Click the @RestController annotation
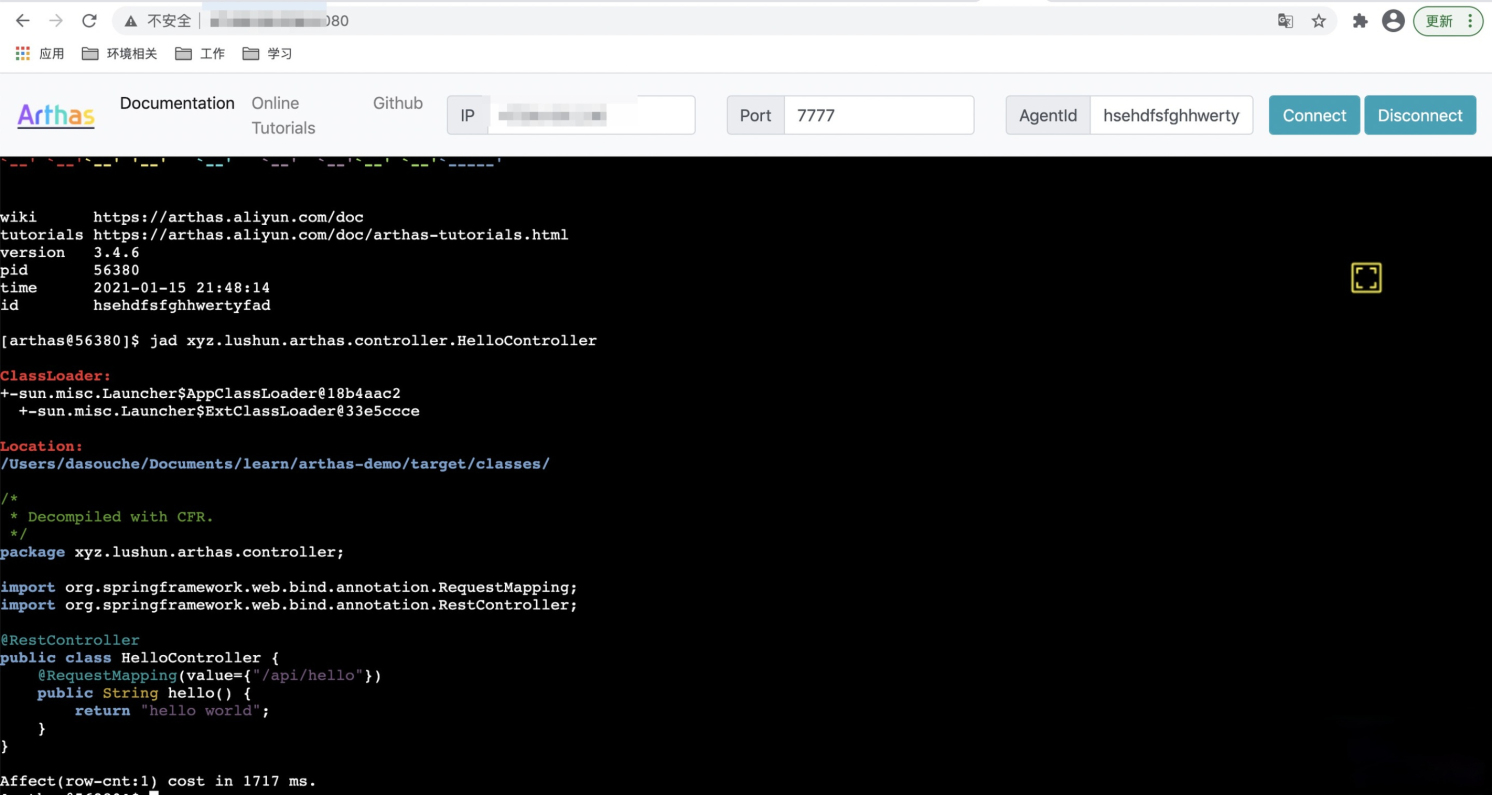 click(70, 640)
